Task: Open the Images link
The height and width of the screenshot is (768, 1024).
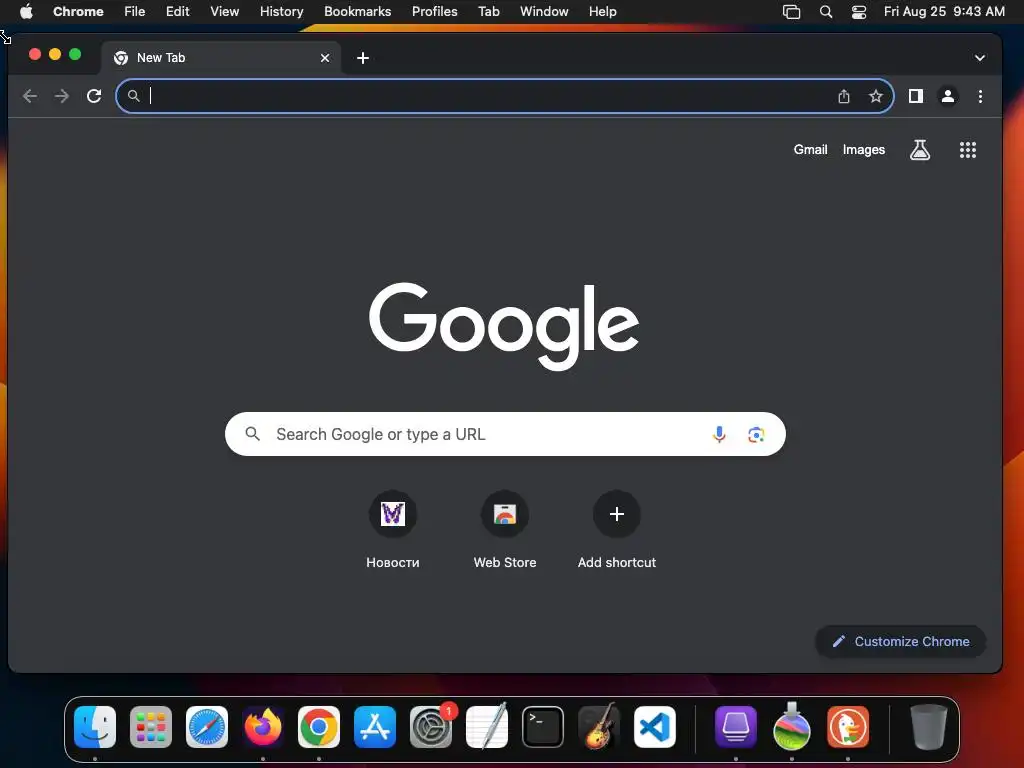Action: (x=863, y=150)
